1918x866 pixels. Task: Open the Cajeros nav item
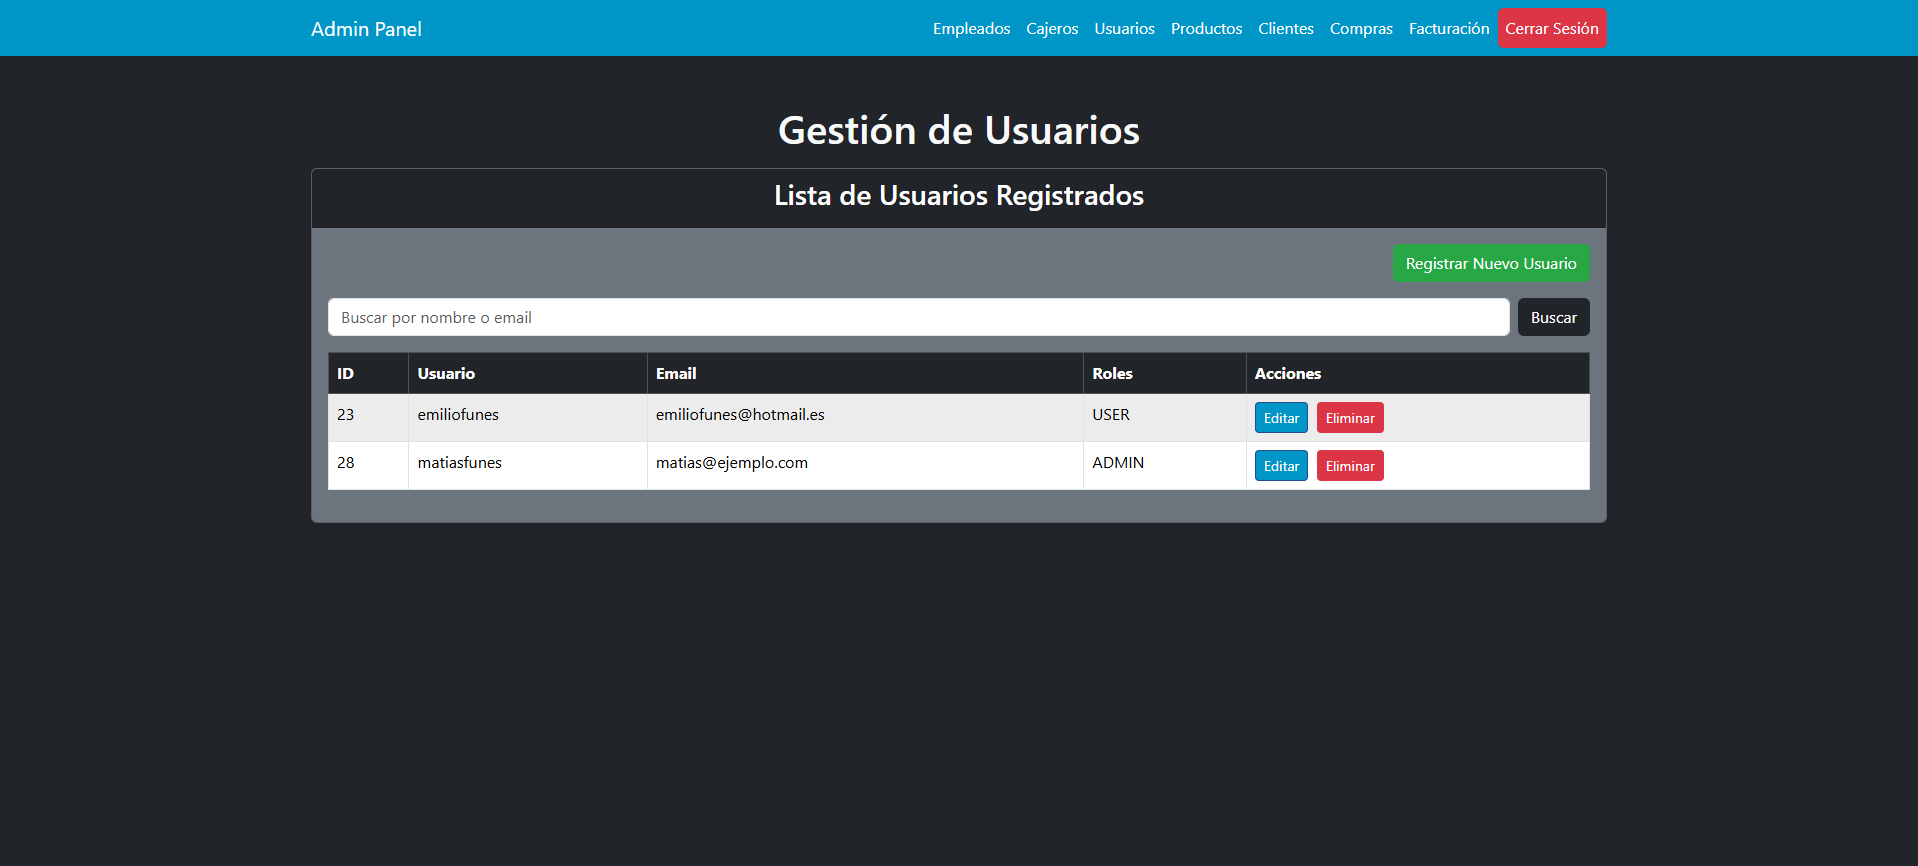pos(1052,29)
